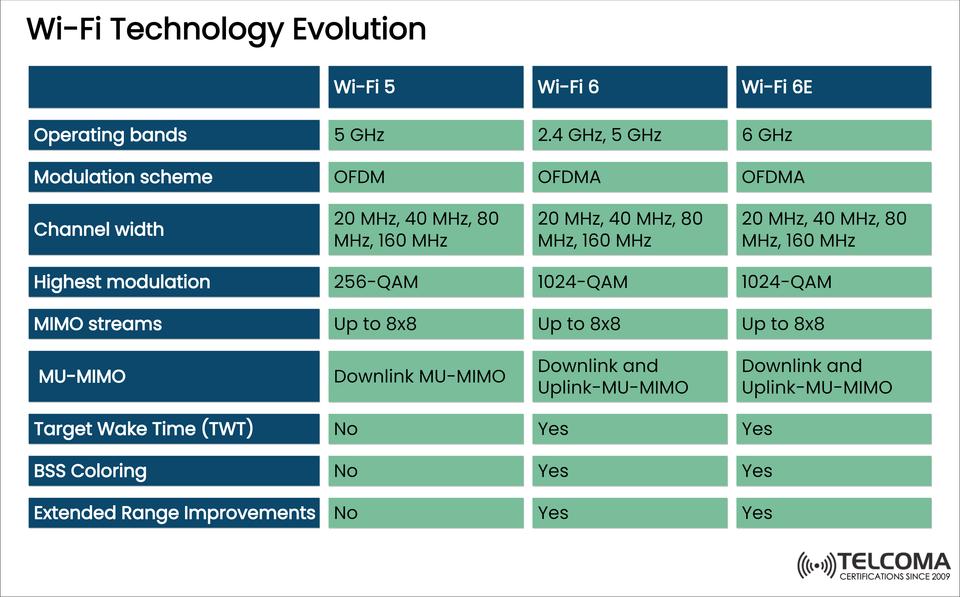960x597 pixels.
Task: Click BSS Coloring No cell for Wi-Fi 5
Action: (425, 471)
